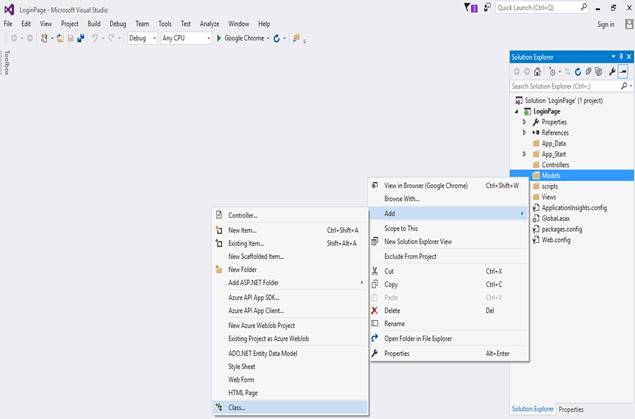Open the Analyze menu
The image size is (635, 419).
click(209, 24)
